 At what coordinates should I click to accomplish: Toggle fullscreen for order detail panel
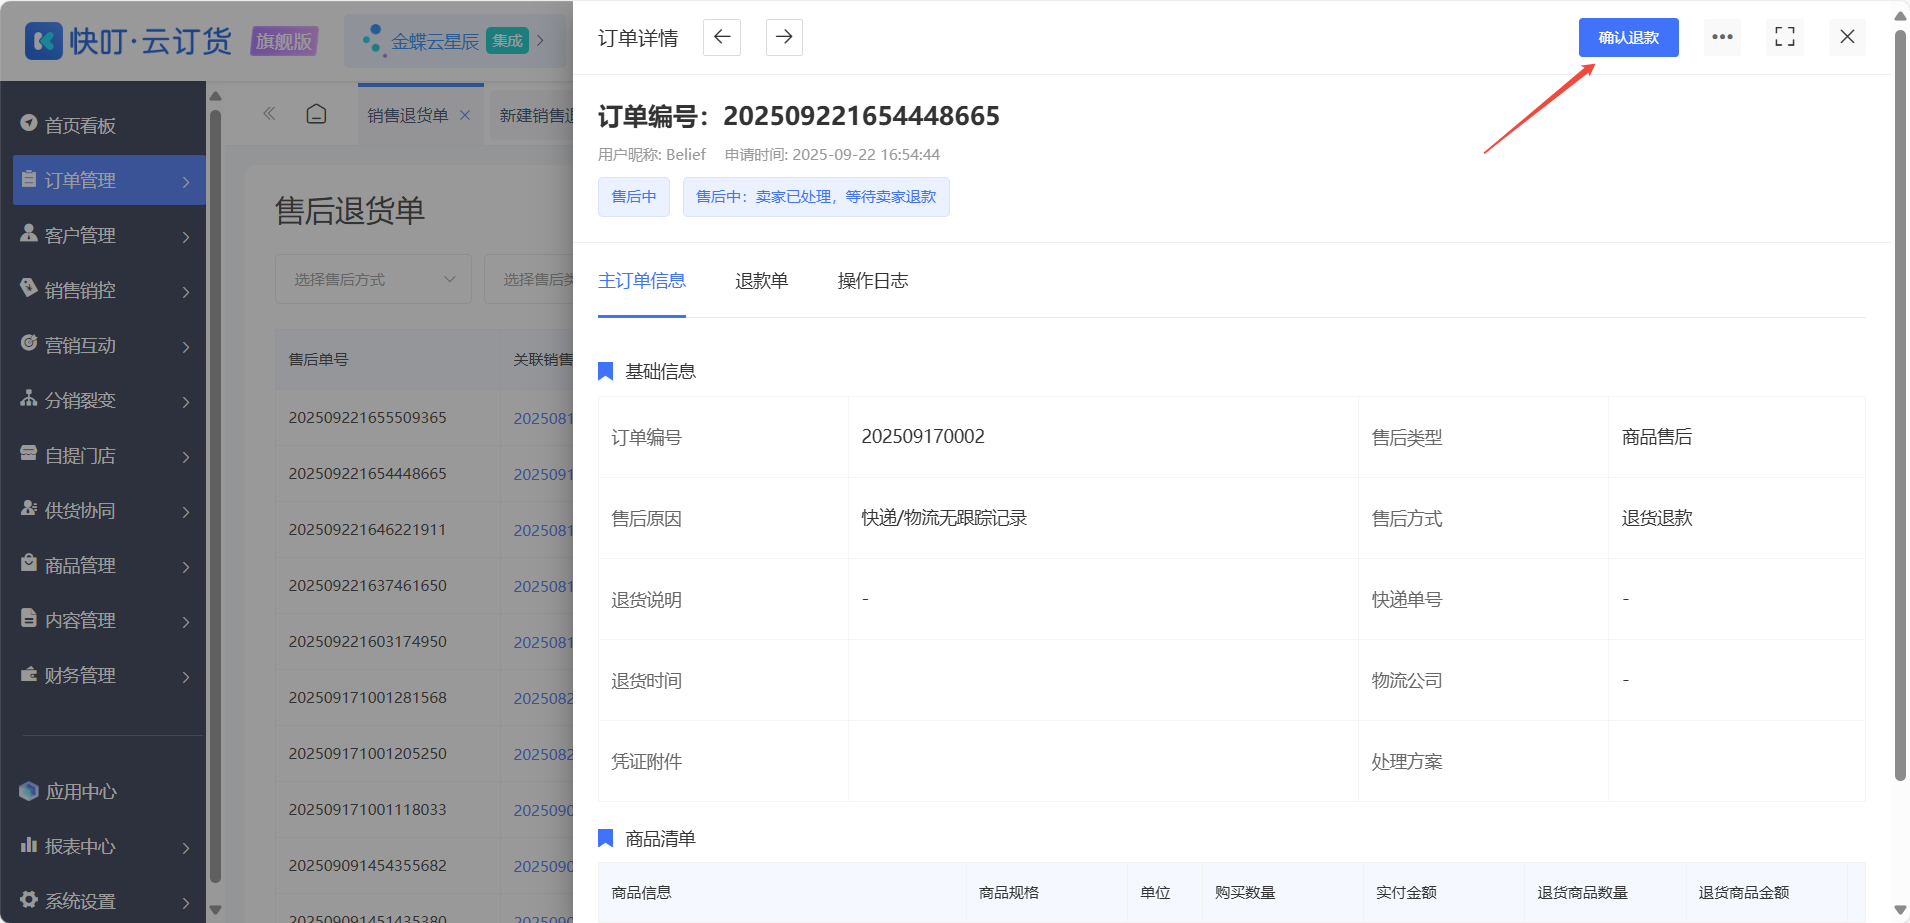[1785, 37]
